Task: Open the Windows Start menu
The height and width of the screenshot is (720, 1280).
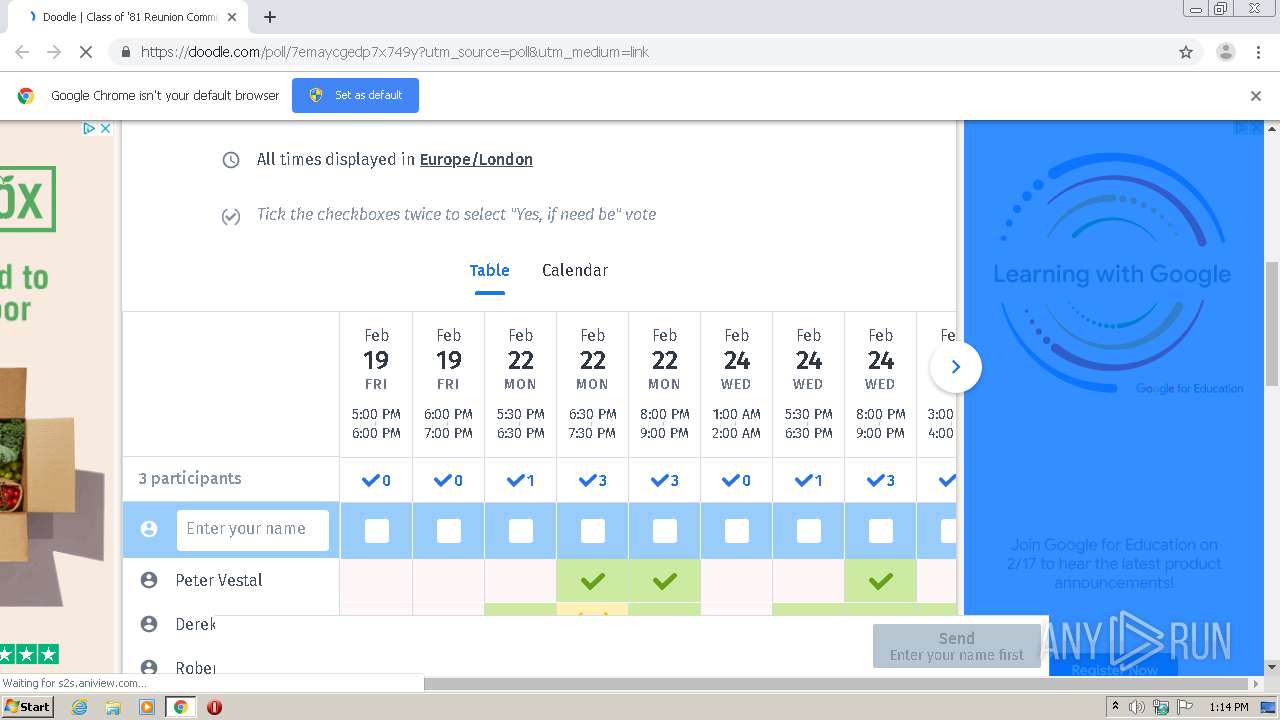Action: pyautogui.click(x=28, y=706)
